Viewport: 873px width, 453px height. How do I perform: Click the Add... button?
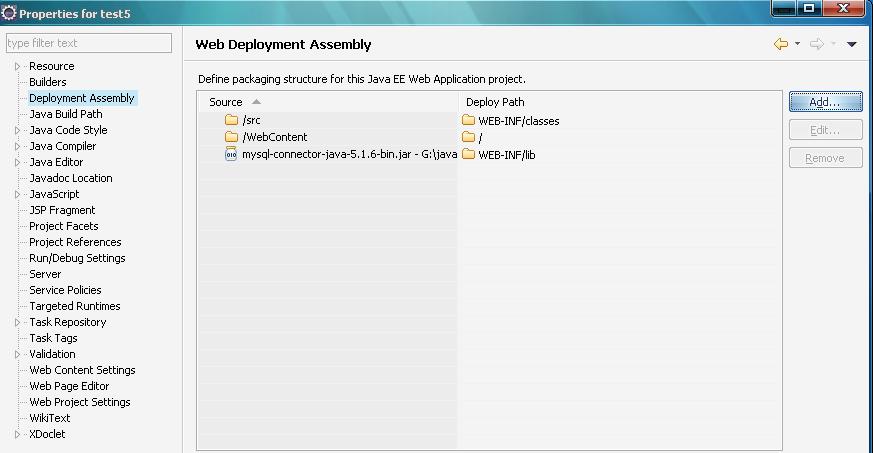tap(826, 102)
